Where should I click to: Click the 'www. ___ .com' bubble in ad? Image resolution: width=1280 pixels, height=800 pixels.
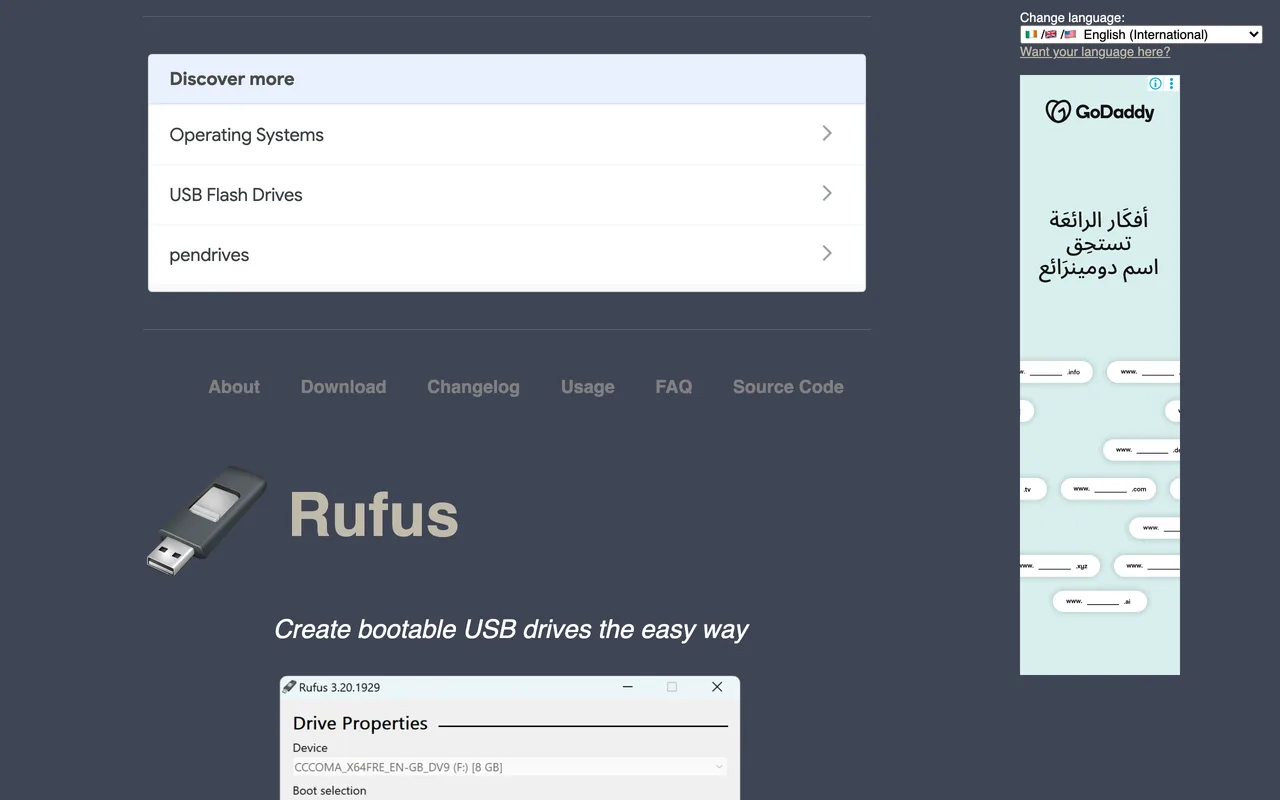coord(1109,489)
